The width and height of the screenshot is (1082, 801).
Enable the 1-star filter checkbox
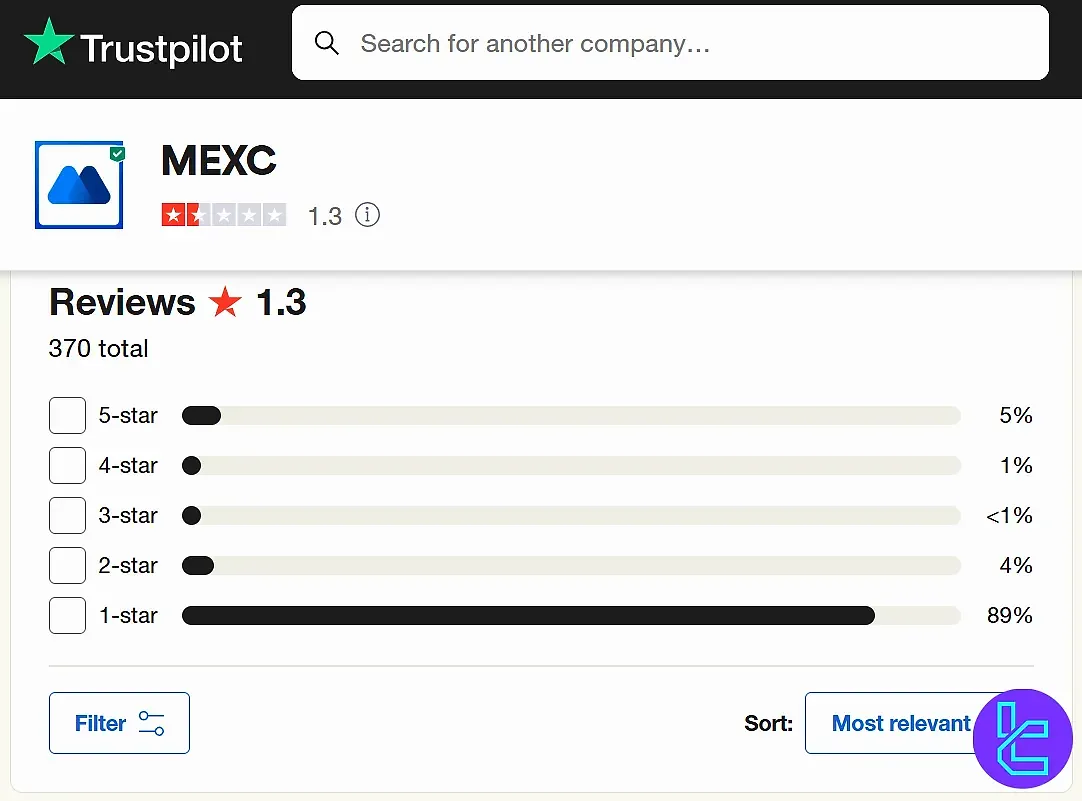tap(68, 615)
